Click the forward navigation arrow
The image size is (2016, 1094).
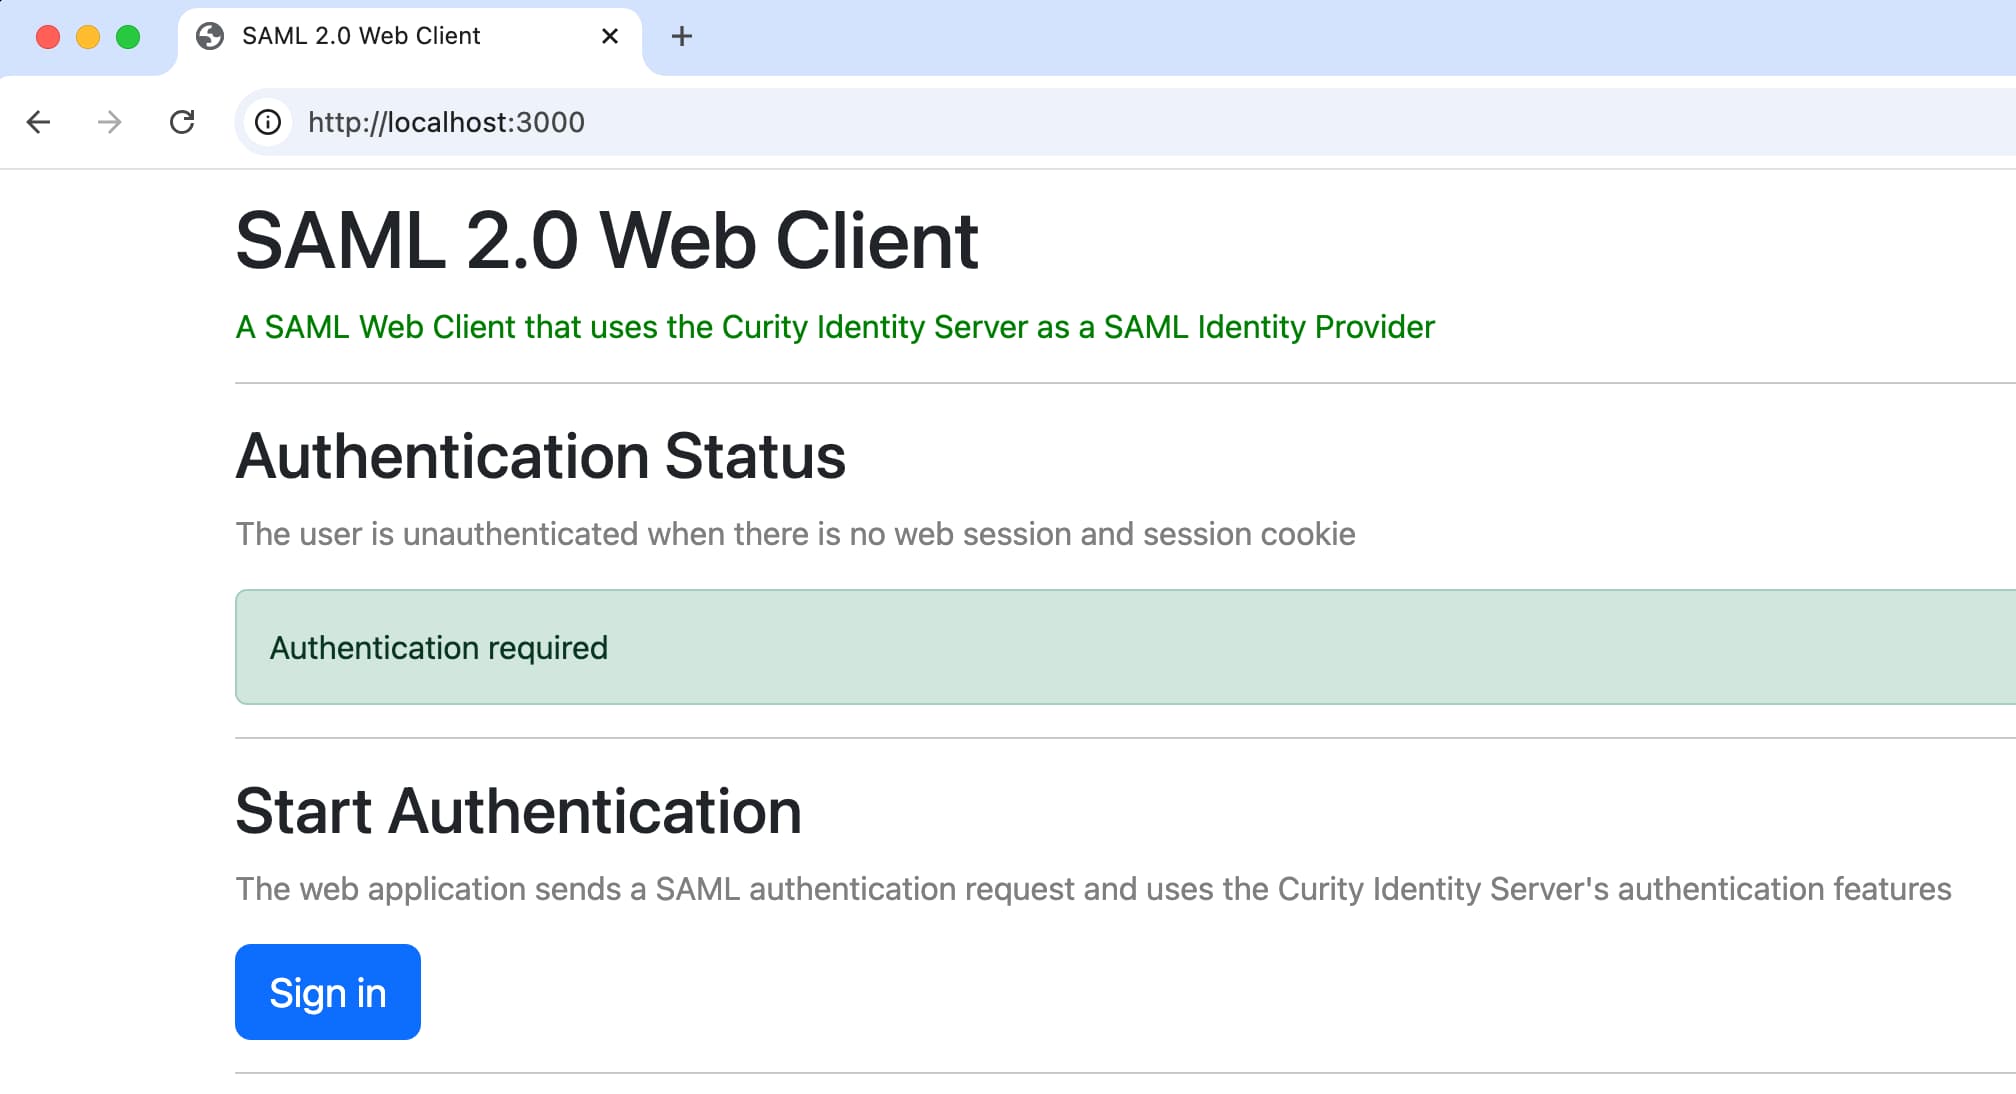click(110, 122)
